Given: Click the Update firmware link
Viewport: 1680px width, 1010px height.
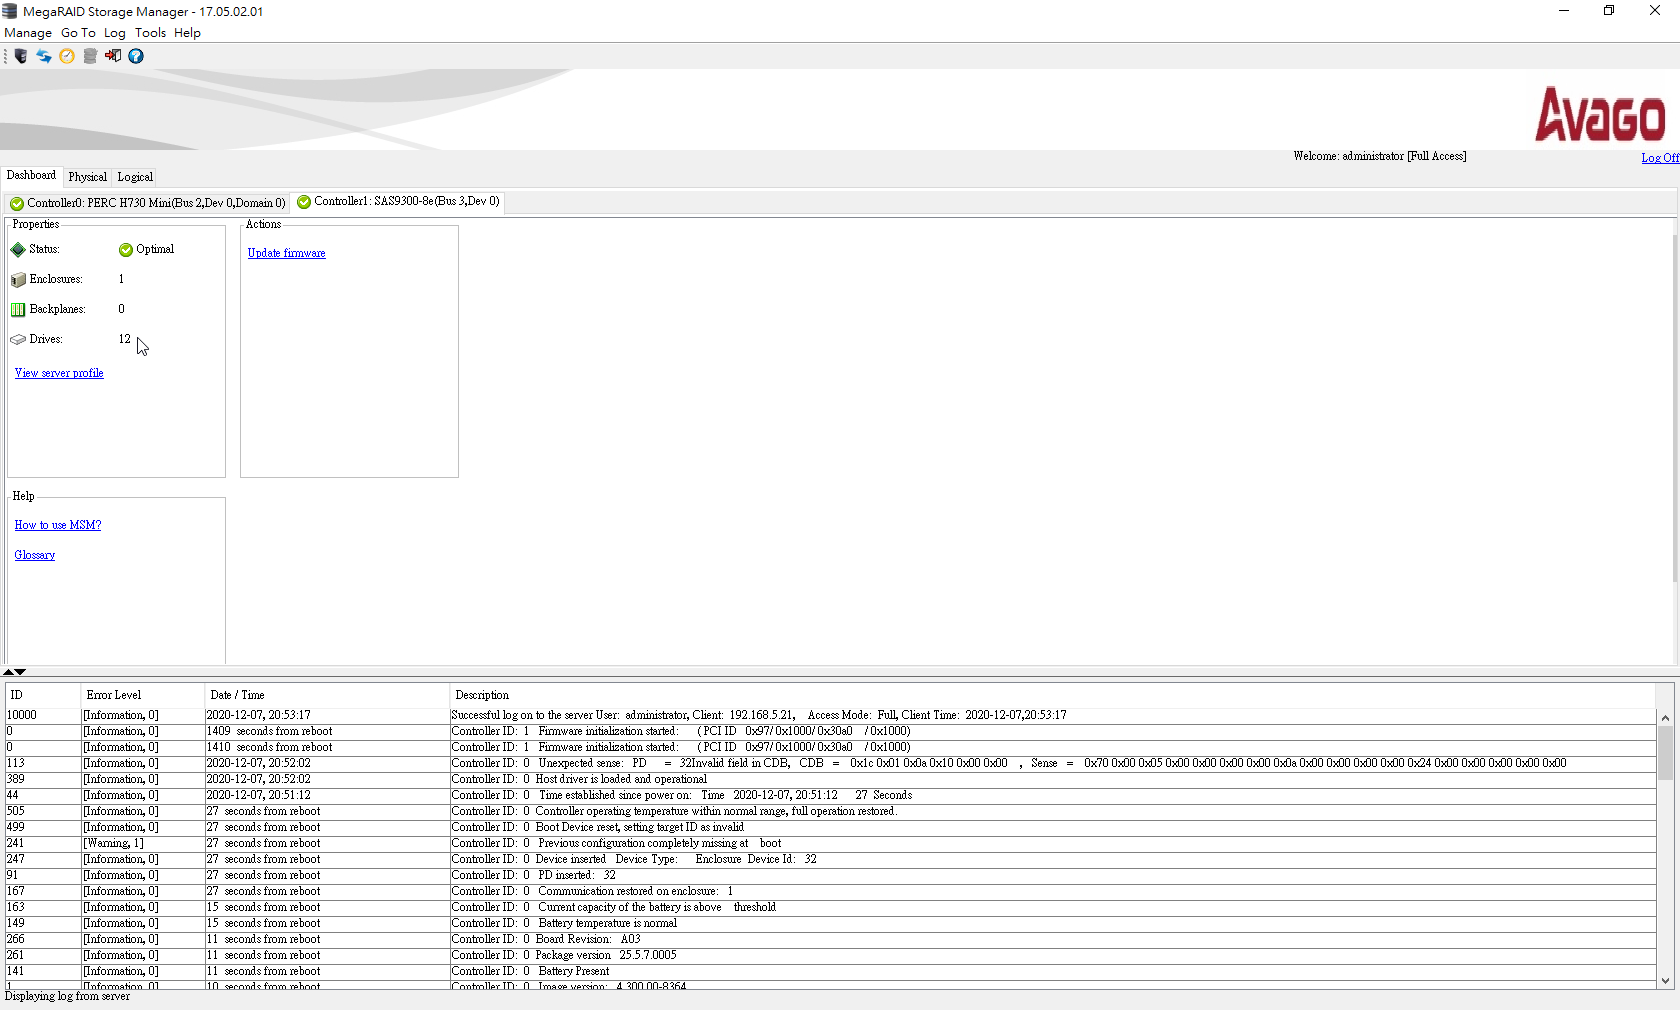Looking at the screenshot, I should point(286,253).
